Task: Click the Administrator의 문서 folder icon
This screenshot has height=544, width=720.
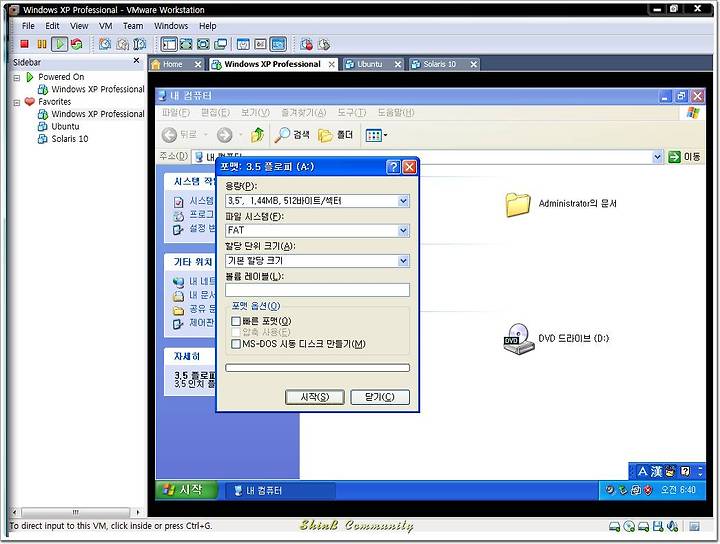Action: (518, 204)
